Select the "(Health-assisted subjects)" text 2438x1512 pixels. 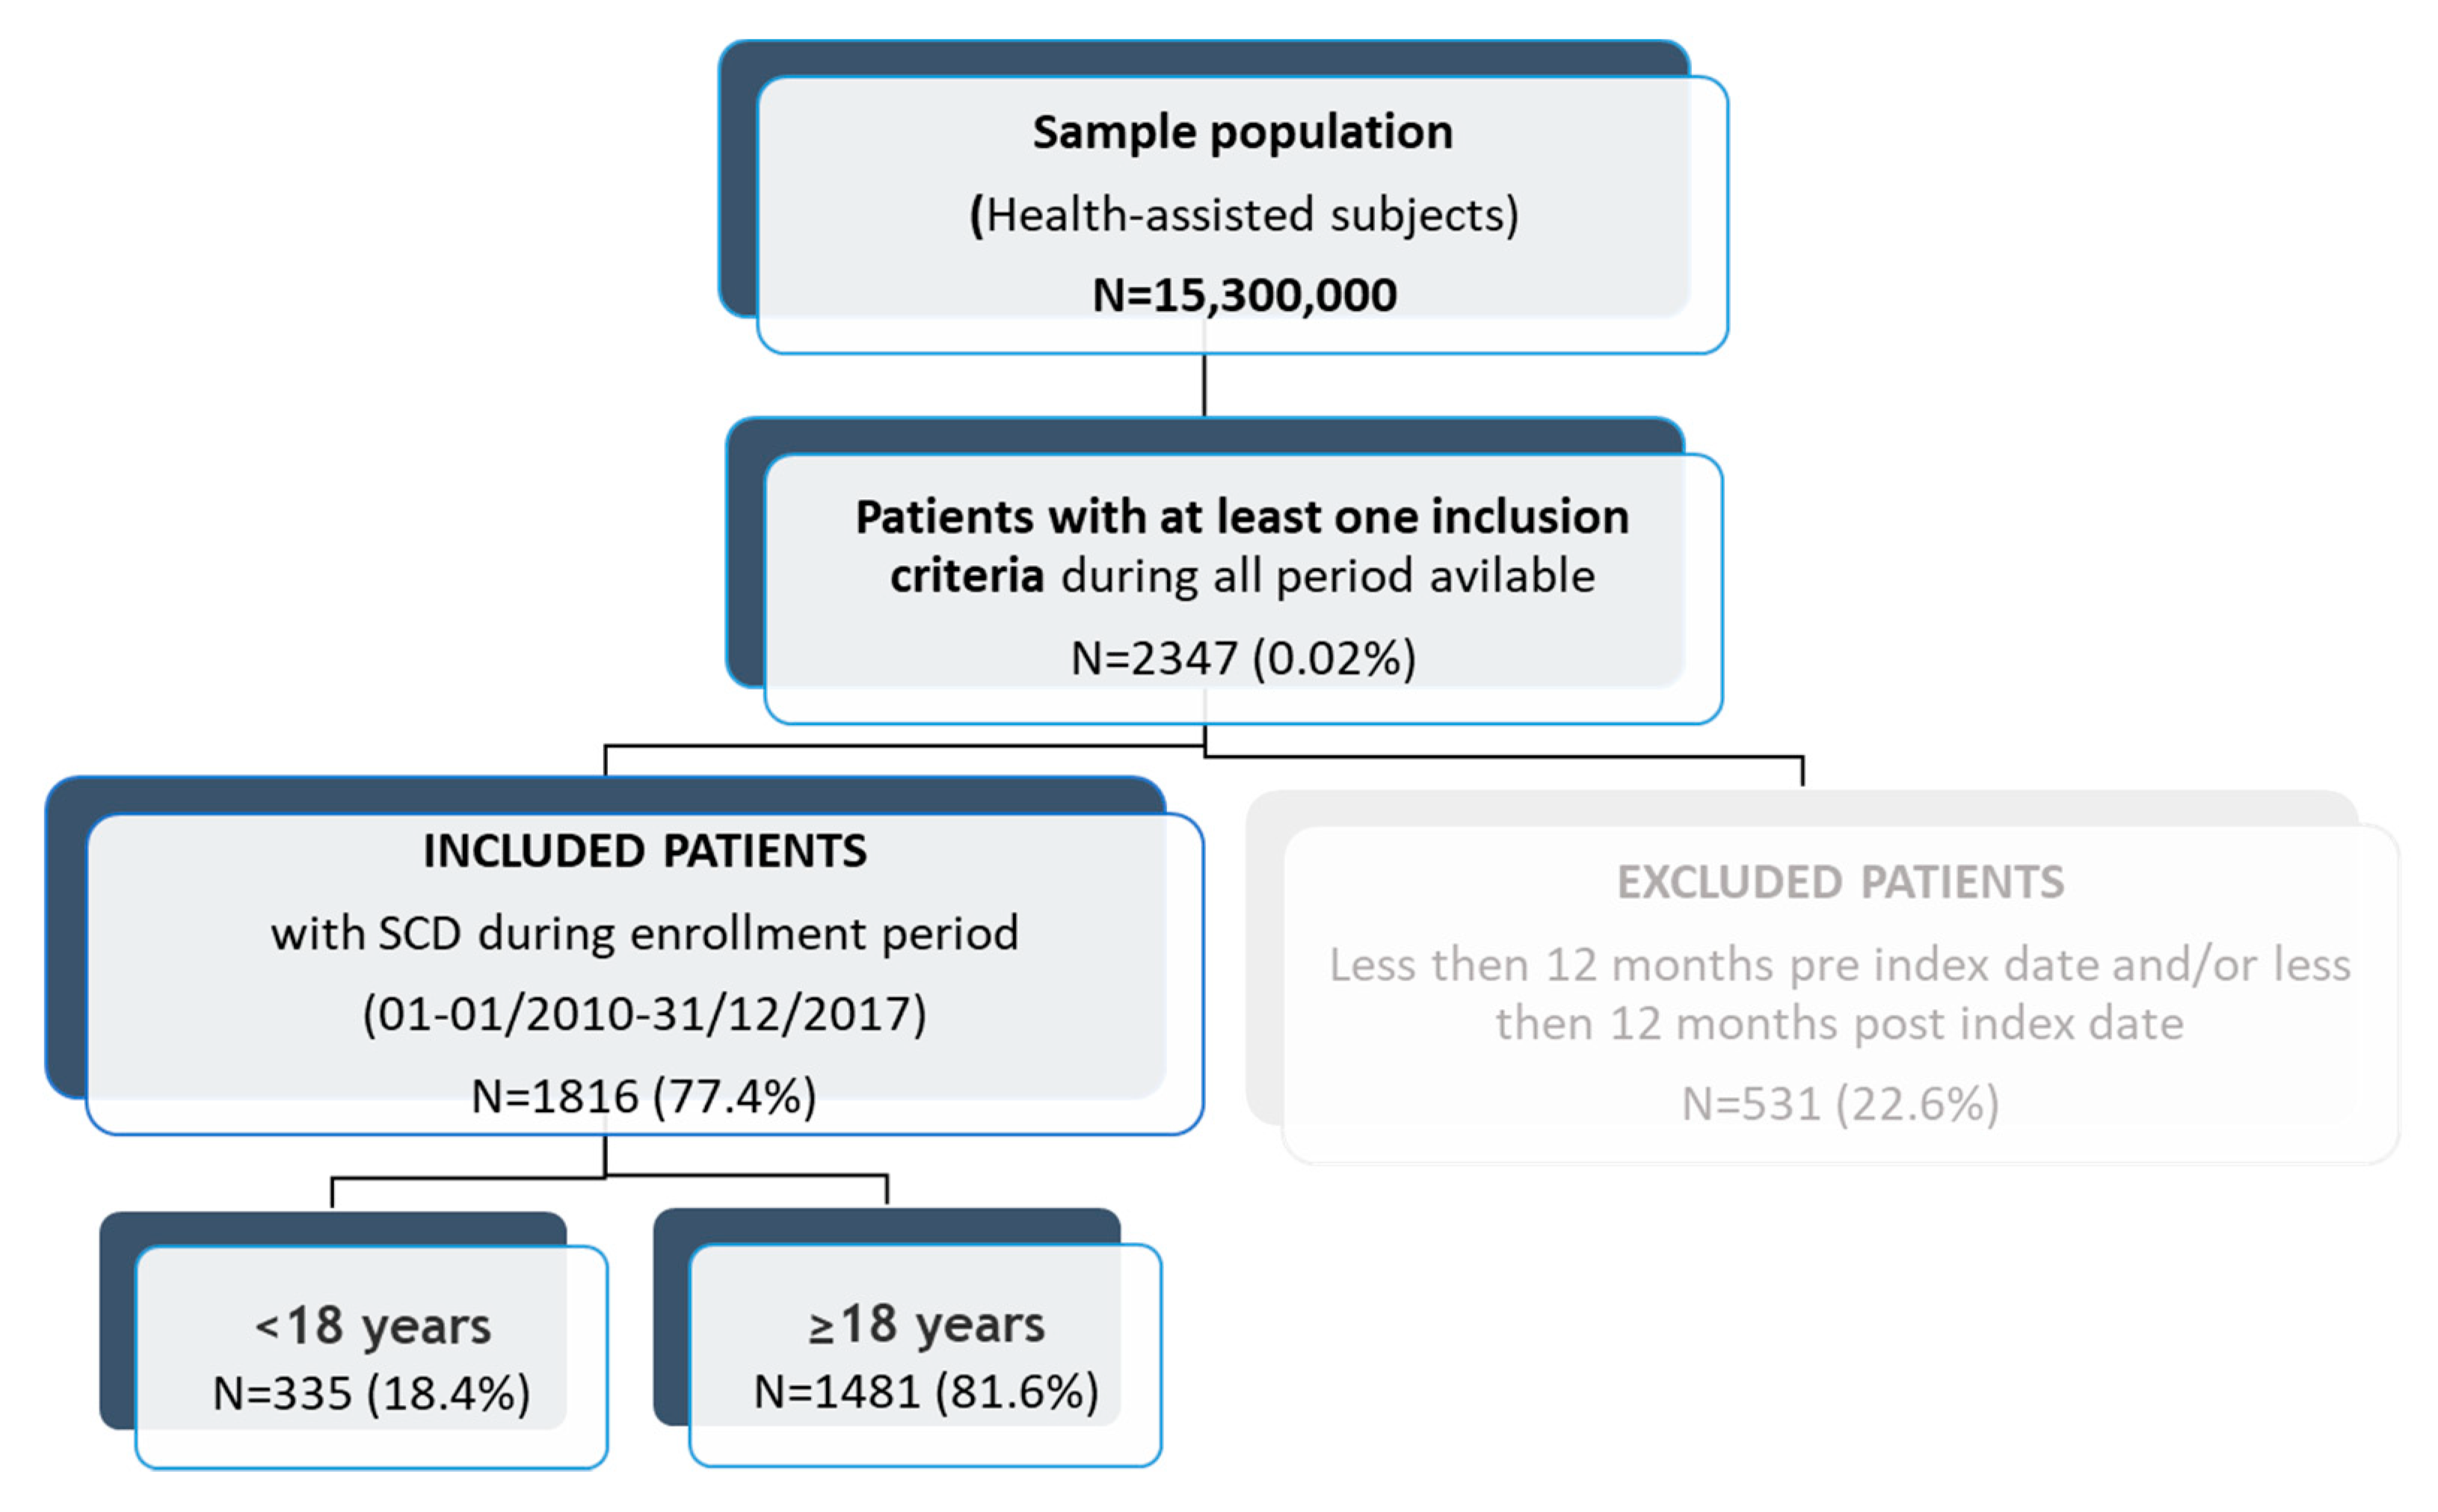coord(1243,214)
